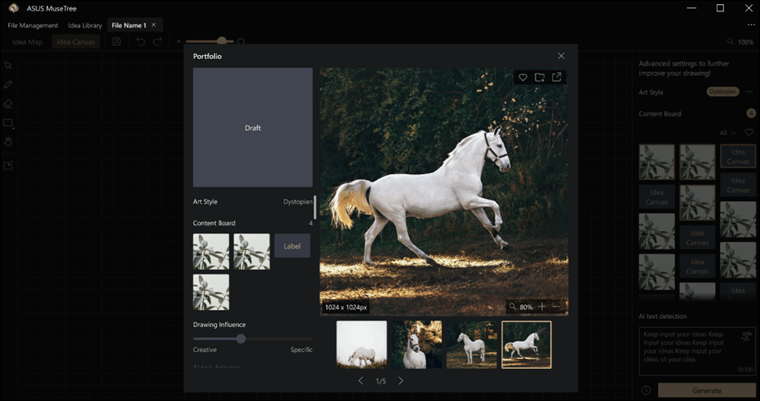The image size is (760, 401).
Task: Click the Generate button
Action: coord(707,390)
